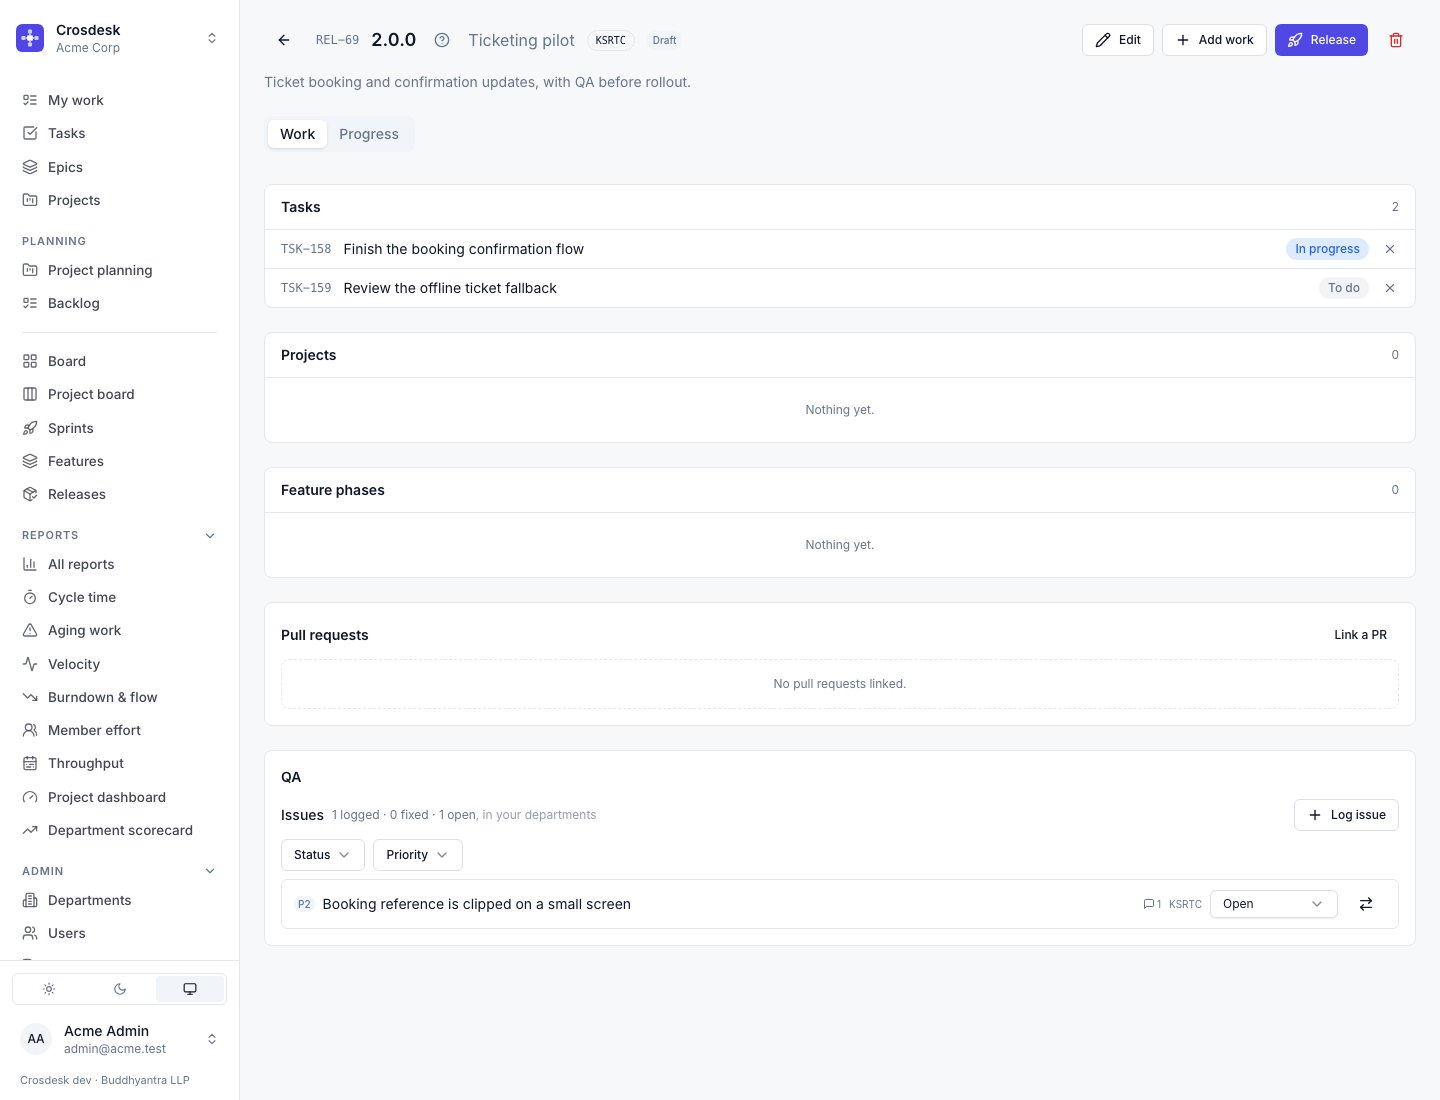Click the help icon next to 2.0.0
Screen dimensions: 1440x1100
point(442,40)
